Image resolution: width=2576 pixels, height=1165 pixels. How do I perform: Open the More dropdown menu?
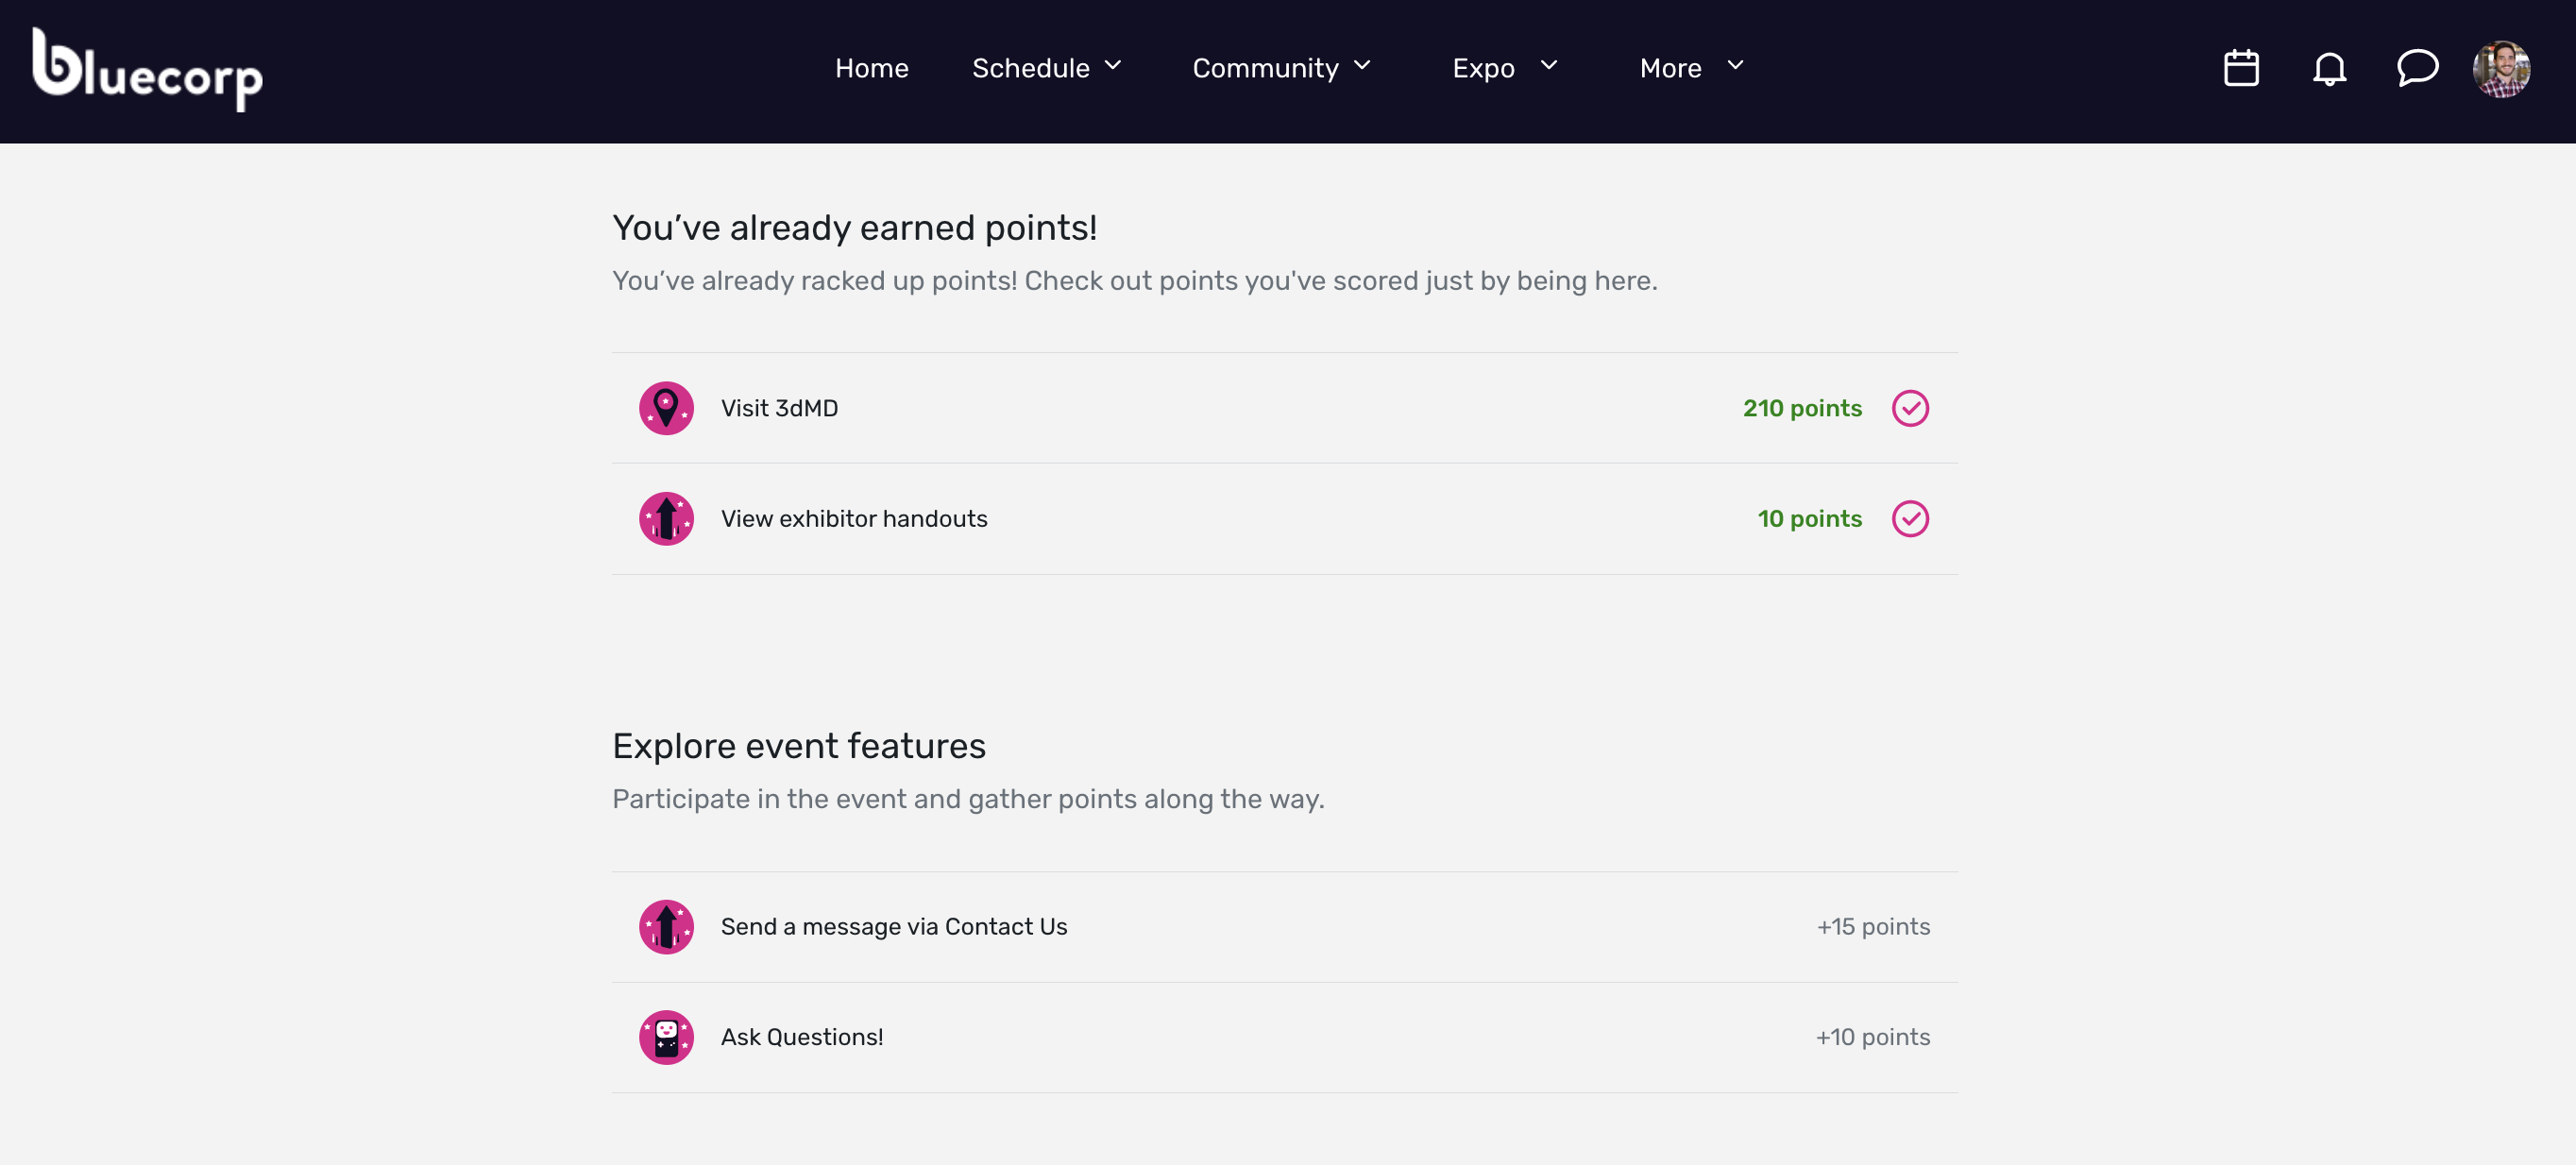[x=1690, y=68]
